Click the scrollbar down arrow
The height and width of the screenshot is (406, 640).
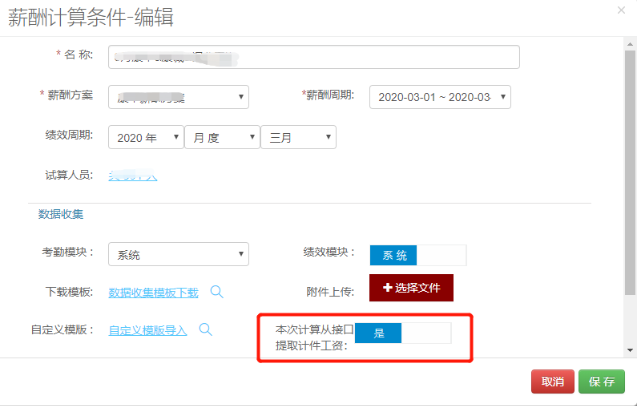coord(629,350)
